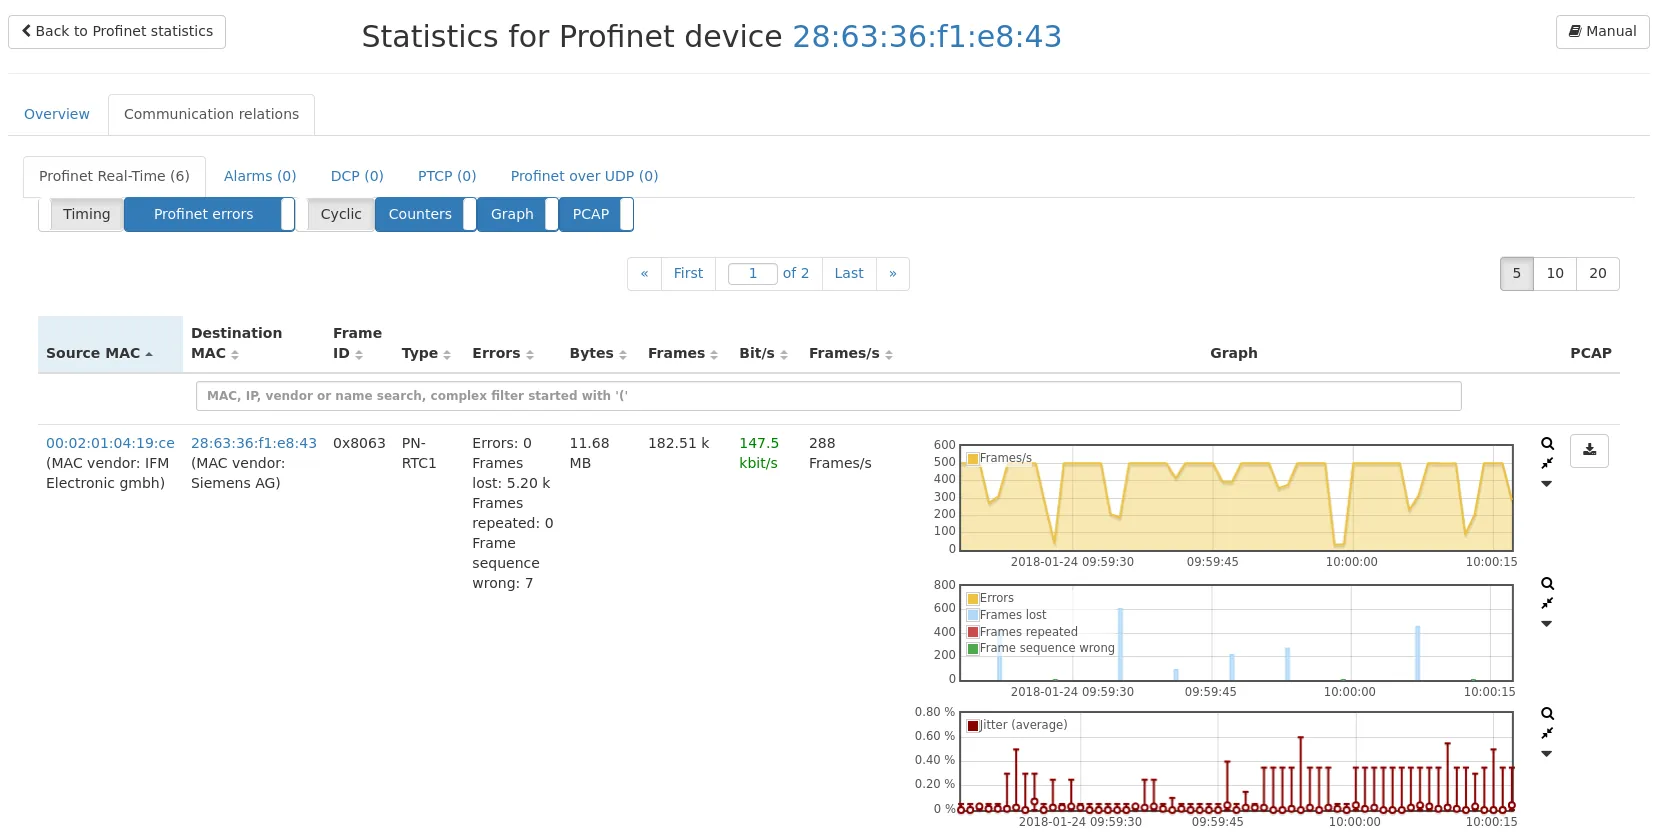The image size is (1656, 840).
Task: Click the collapse arrows icon beside the Errors graph
Action: click(1547, 604)
